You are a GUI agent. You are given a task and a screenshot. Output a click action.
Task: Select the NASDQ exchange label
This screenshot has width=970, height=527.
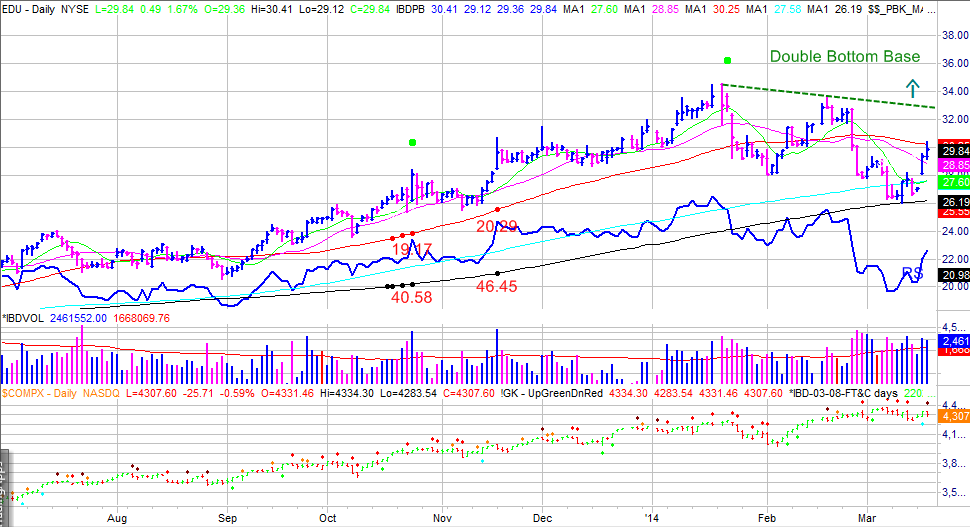(x=101, y=393)
